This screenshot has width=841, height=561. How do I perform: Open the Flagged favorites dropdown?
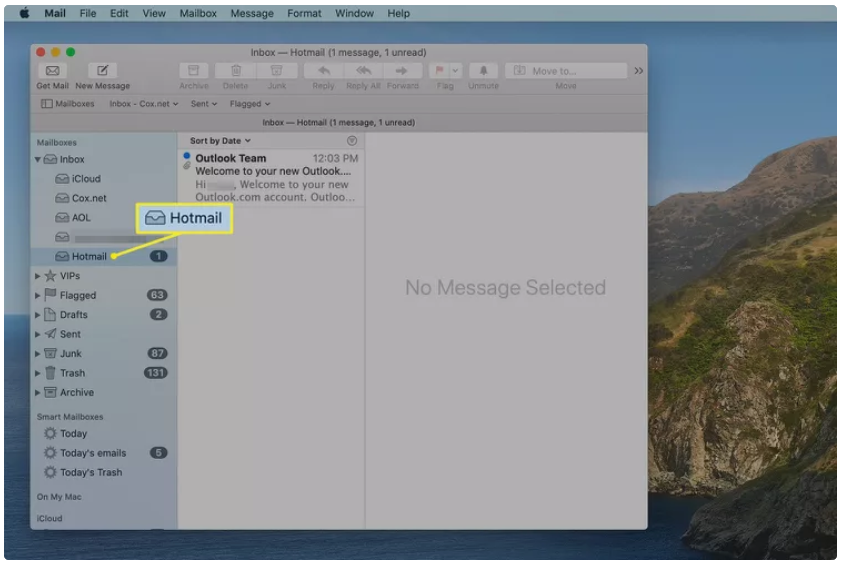250,104
